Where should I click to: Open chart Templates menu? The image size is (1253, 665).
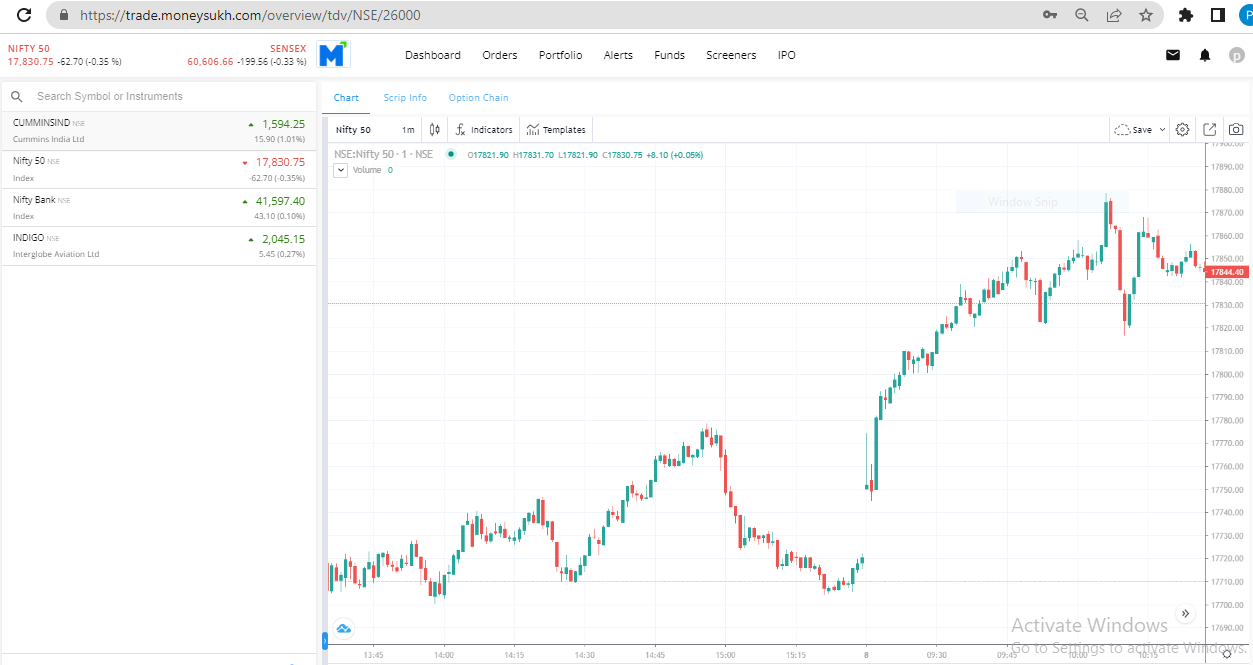(556, 130)
